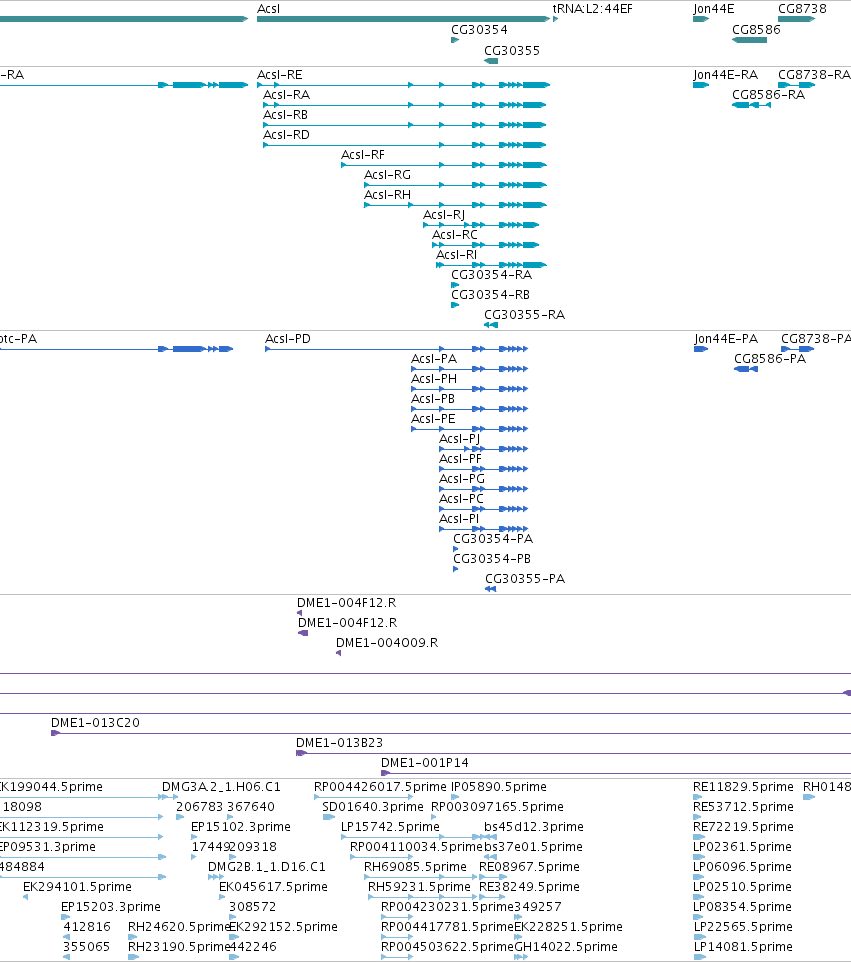This screenshot has height=962, width=851.
Task: Click EST RE08967.5prime
Action: click(x=529, y=866)
